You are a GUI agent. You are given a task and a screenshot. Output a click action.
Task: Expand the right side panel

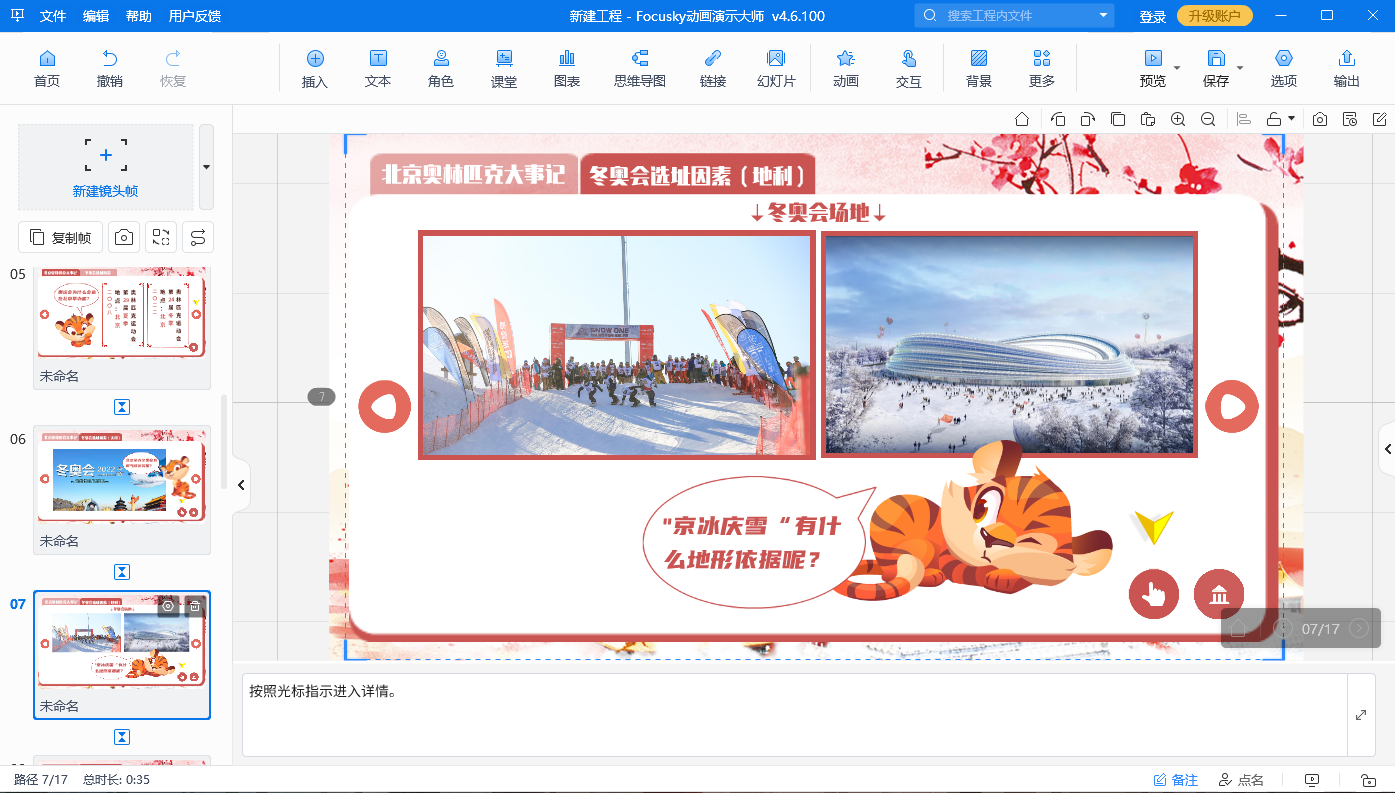point(1388,450)
